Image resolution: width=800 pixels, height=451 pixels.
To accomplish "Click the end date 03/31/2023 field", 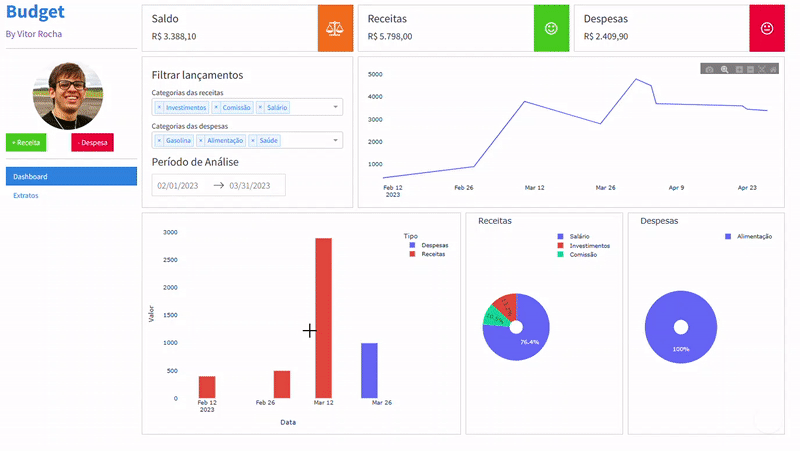I will pyautogui.click(x=250, y=186).
